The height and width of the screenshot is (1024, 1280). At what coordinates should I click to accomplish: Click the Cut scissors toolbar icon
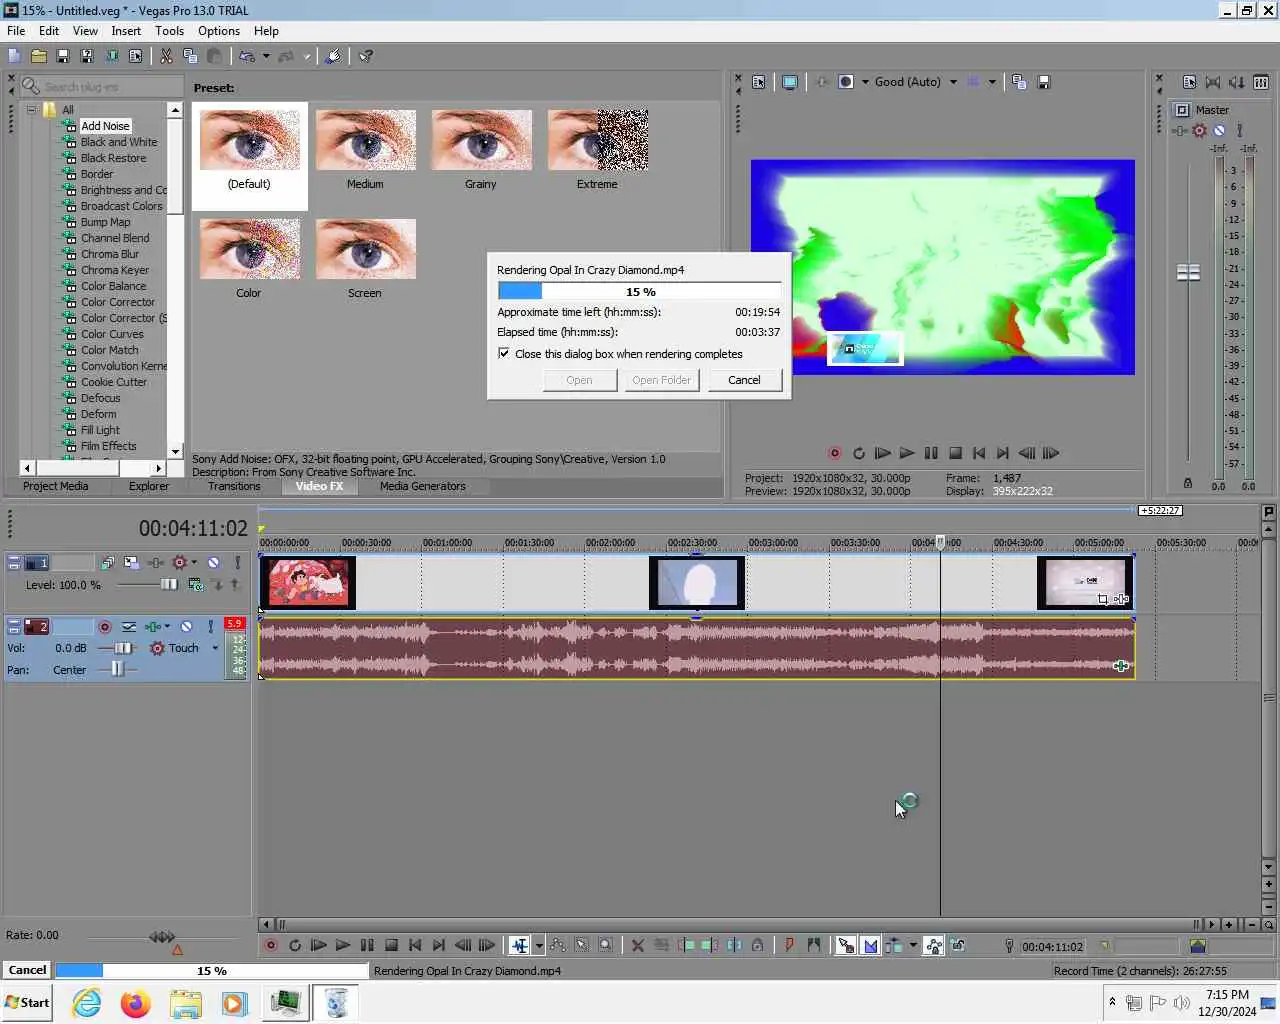click(x=166, y=56)
